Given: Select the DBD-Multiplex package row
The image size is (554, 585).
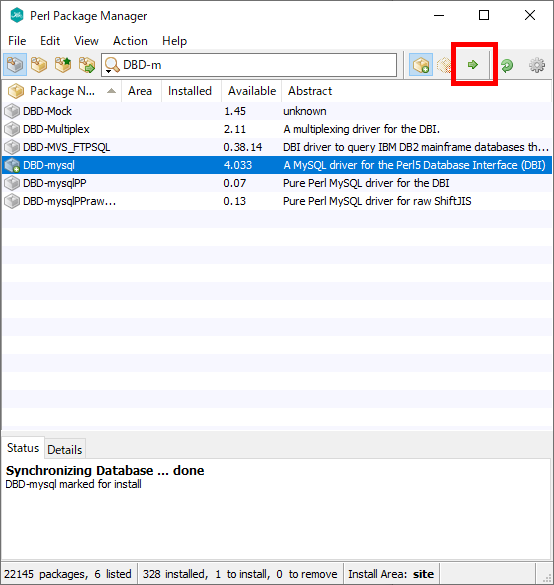Looking at the screenshot, I should point(277,129).
